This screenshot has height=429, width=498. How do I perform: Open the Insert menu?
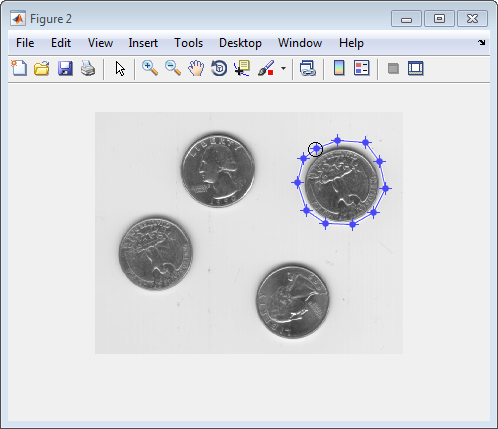143,43
